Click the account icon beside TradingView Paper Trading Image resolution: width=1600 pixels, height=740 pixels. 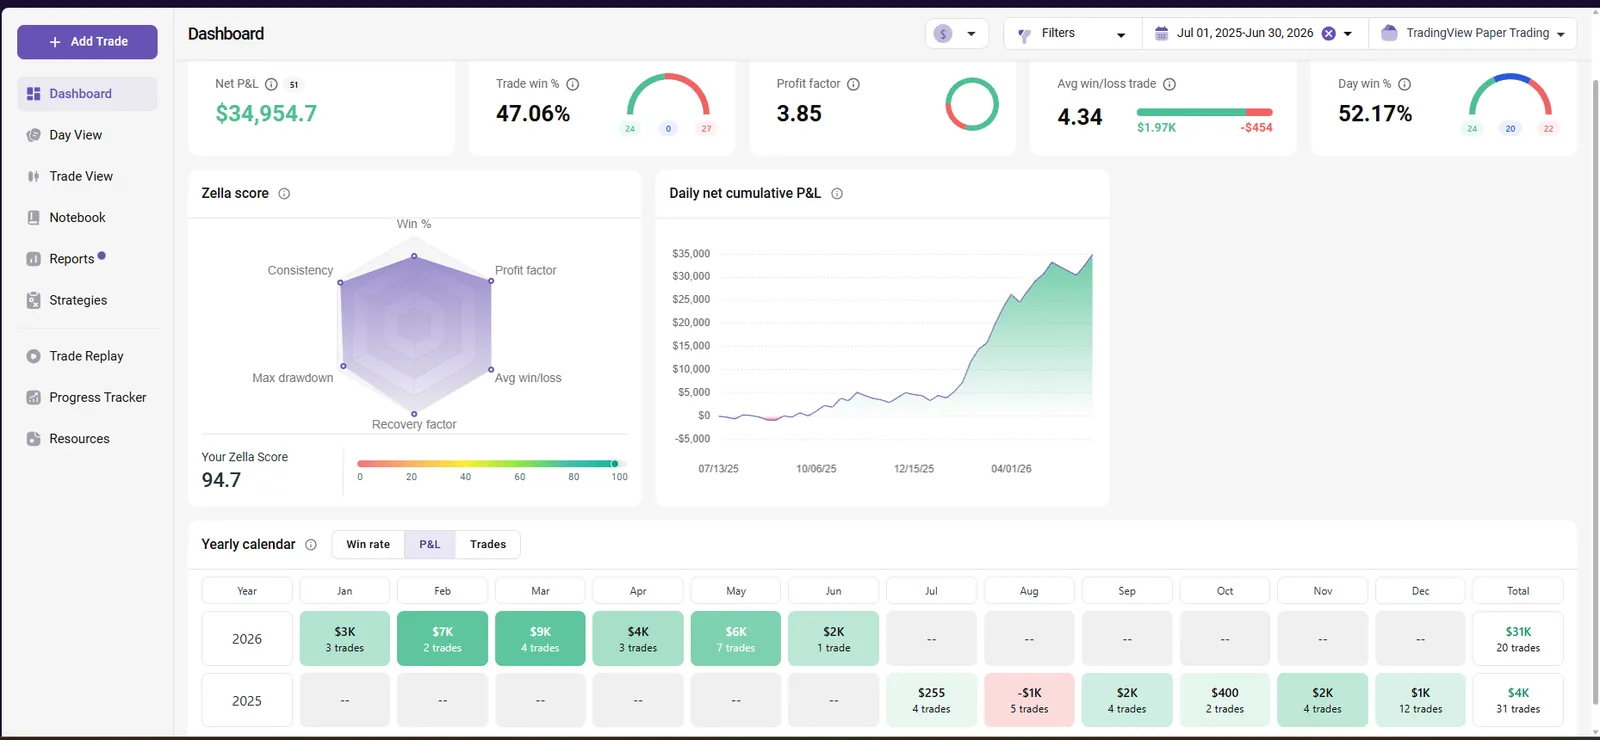click(1389, 33)
